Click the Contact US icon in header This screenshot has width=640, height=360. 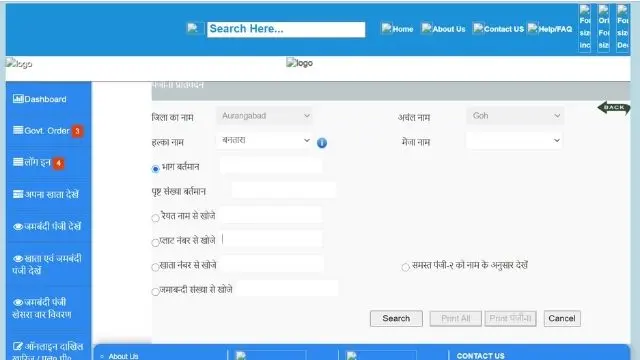pos(478,28)
